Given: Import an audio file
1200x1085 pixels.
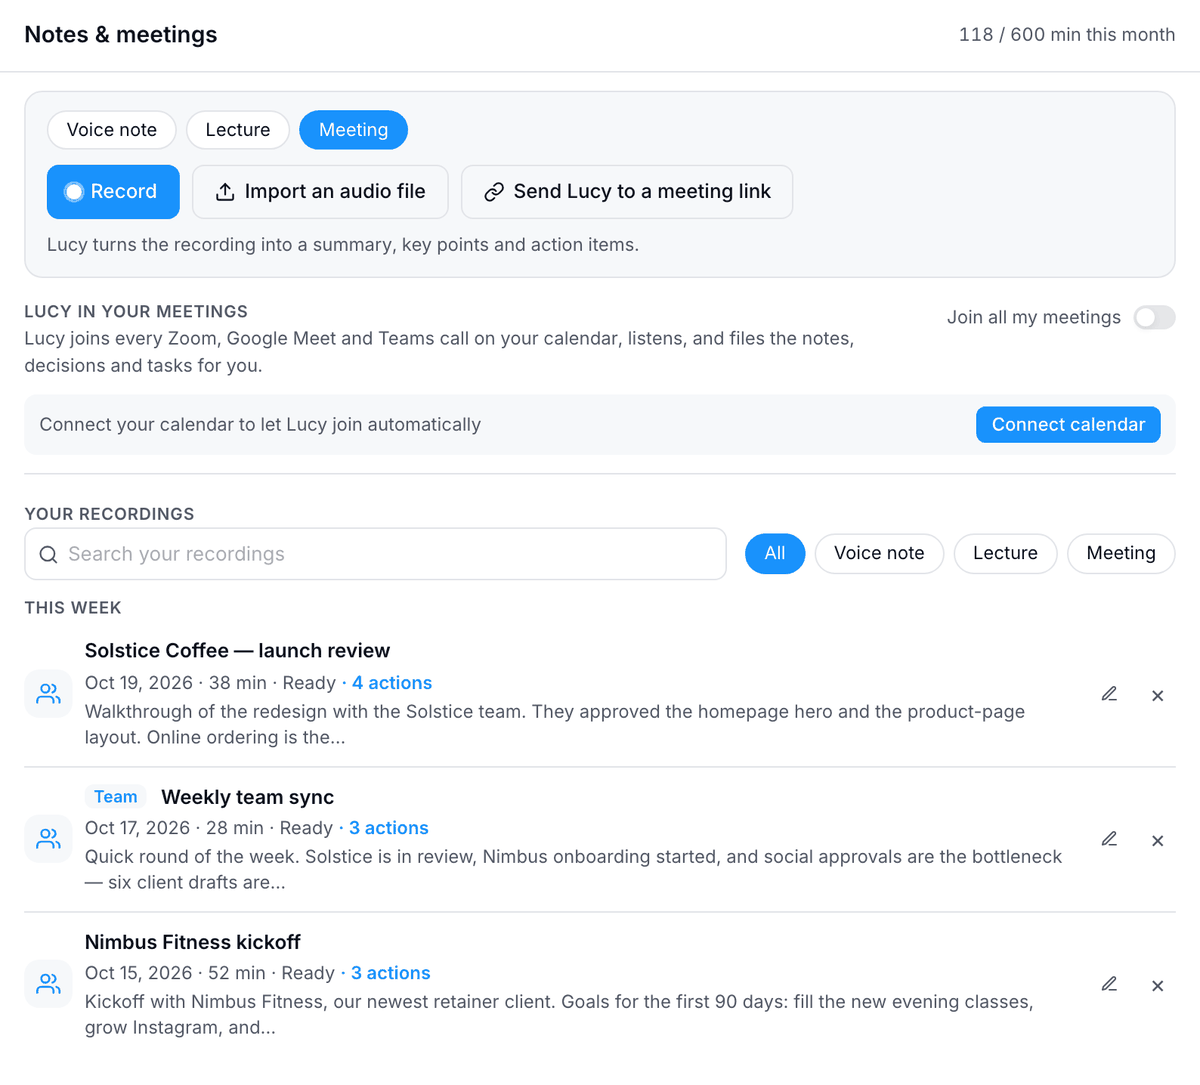Looking at the screenshot, I should tap(320, 192).
